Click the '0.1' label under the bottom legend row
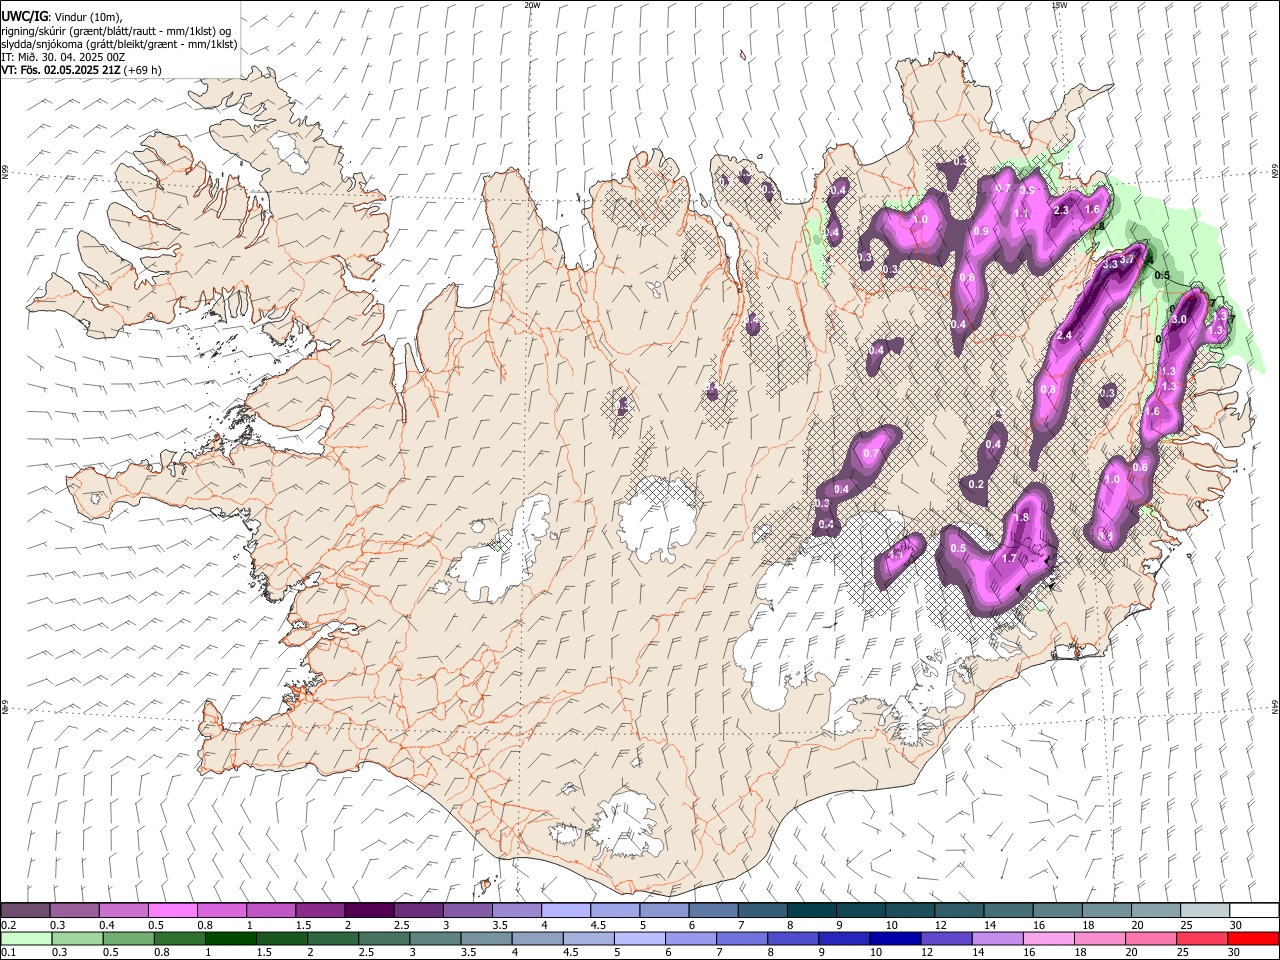Image resolution: width=1280 pixels, height=960 pixels. tap(9, 953)
